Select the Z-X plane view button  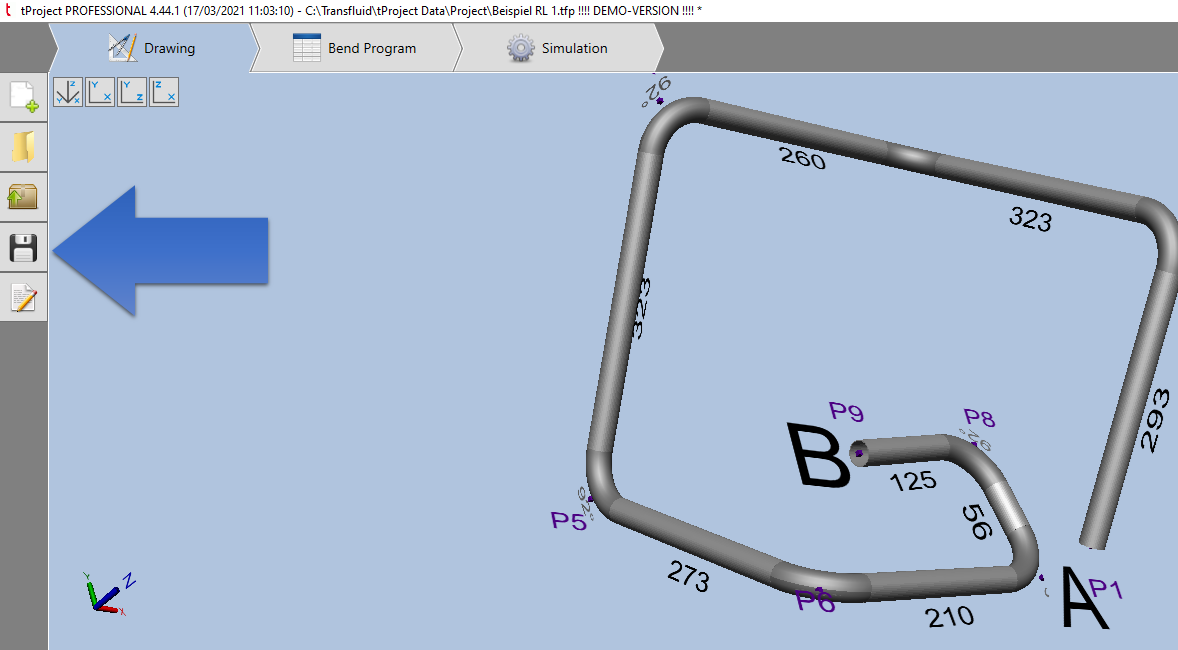[x=164, y=93]
